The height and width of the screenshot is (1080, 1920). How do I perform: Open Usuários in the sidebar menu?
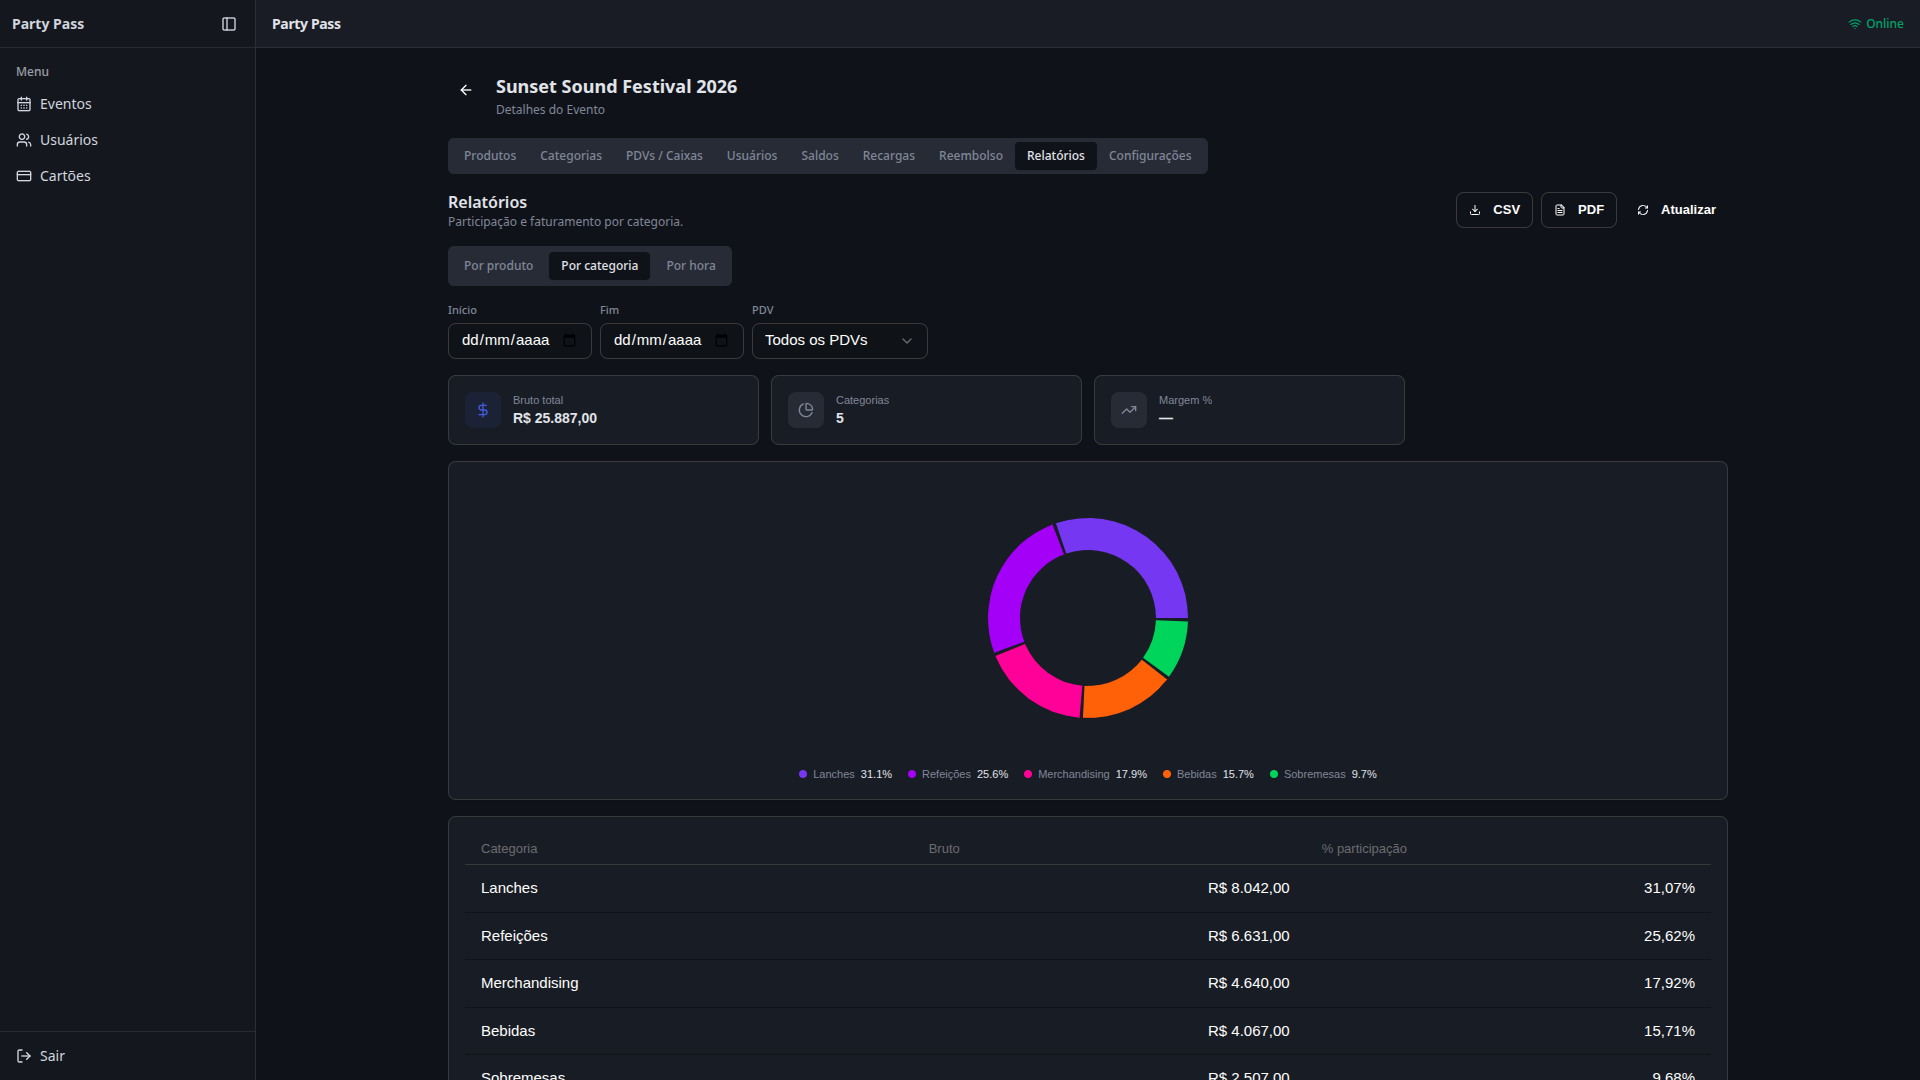(x=69, y=140)
